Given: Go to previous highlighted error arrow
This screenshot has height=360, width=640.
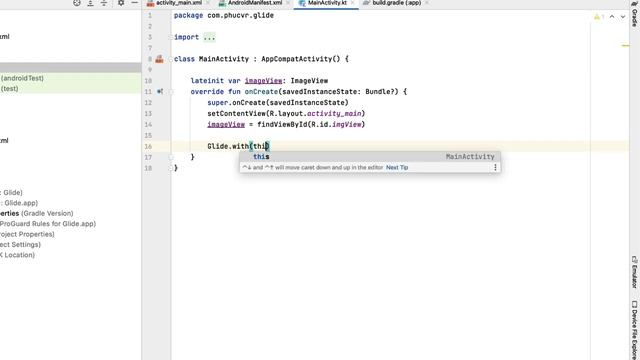Looking at the screenshot, I should [612, 17].
